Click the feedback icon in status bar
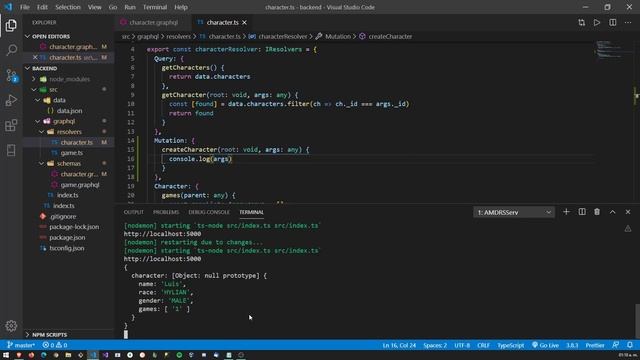This screenshot has height=360, width=640. coord(616,345)
